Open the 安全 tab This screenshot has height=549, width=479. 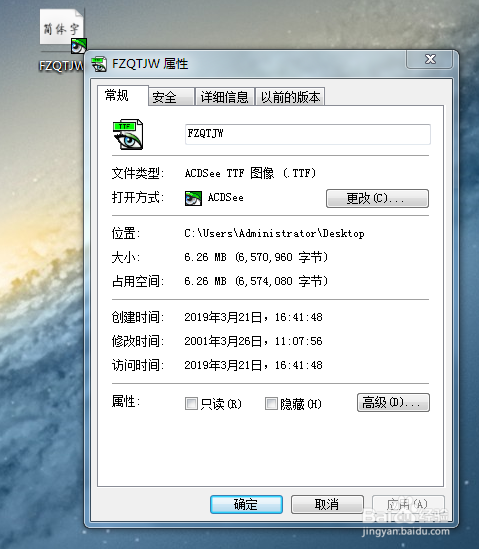(171, 97)
